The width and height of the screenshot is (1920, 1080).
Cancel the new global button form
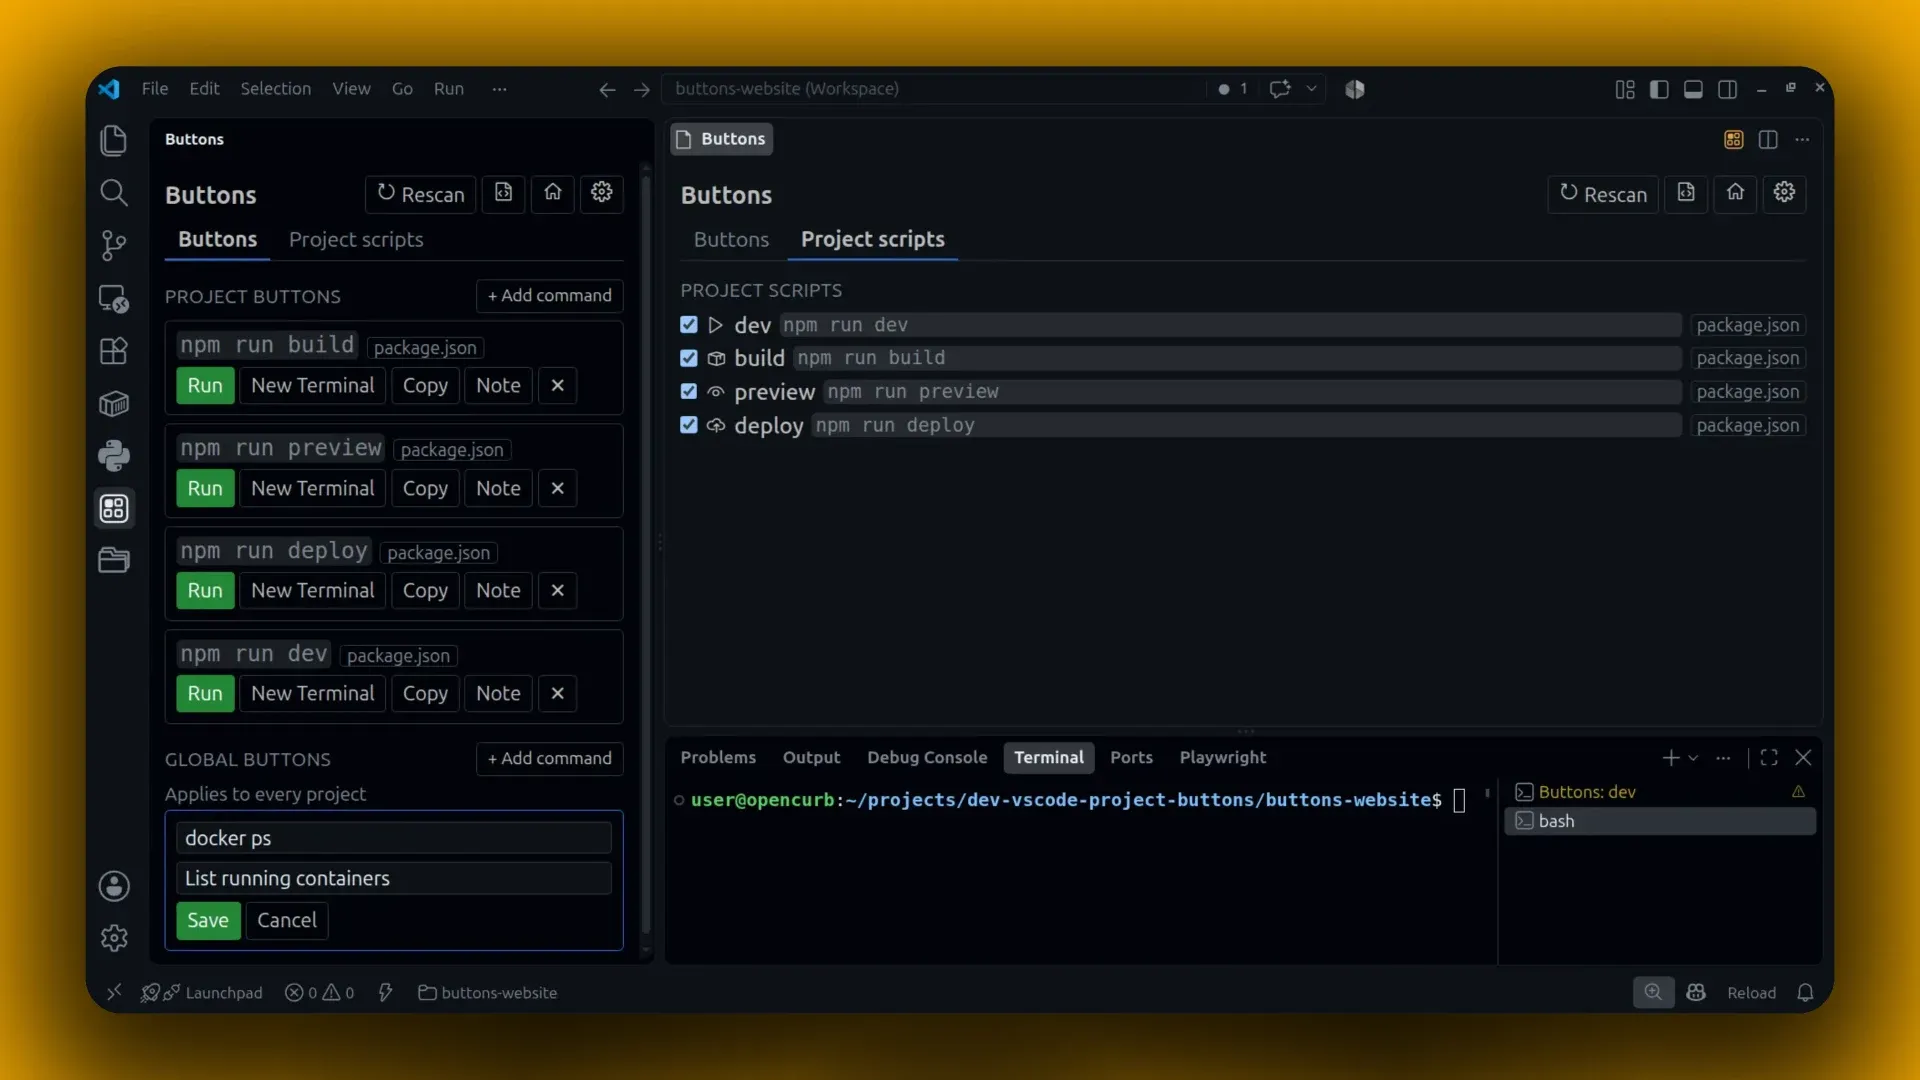pyautogui.click(x=286, y=921)
